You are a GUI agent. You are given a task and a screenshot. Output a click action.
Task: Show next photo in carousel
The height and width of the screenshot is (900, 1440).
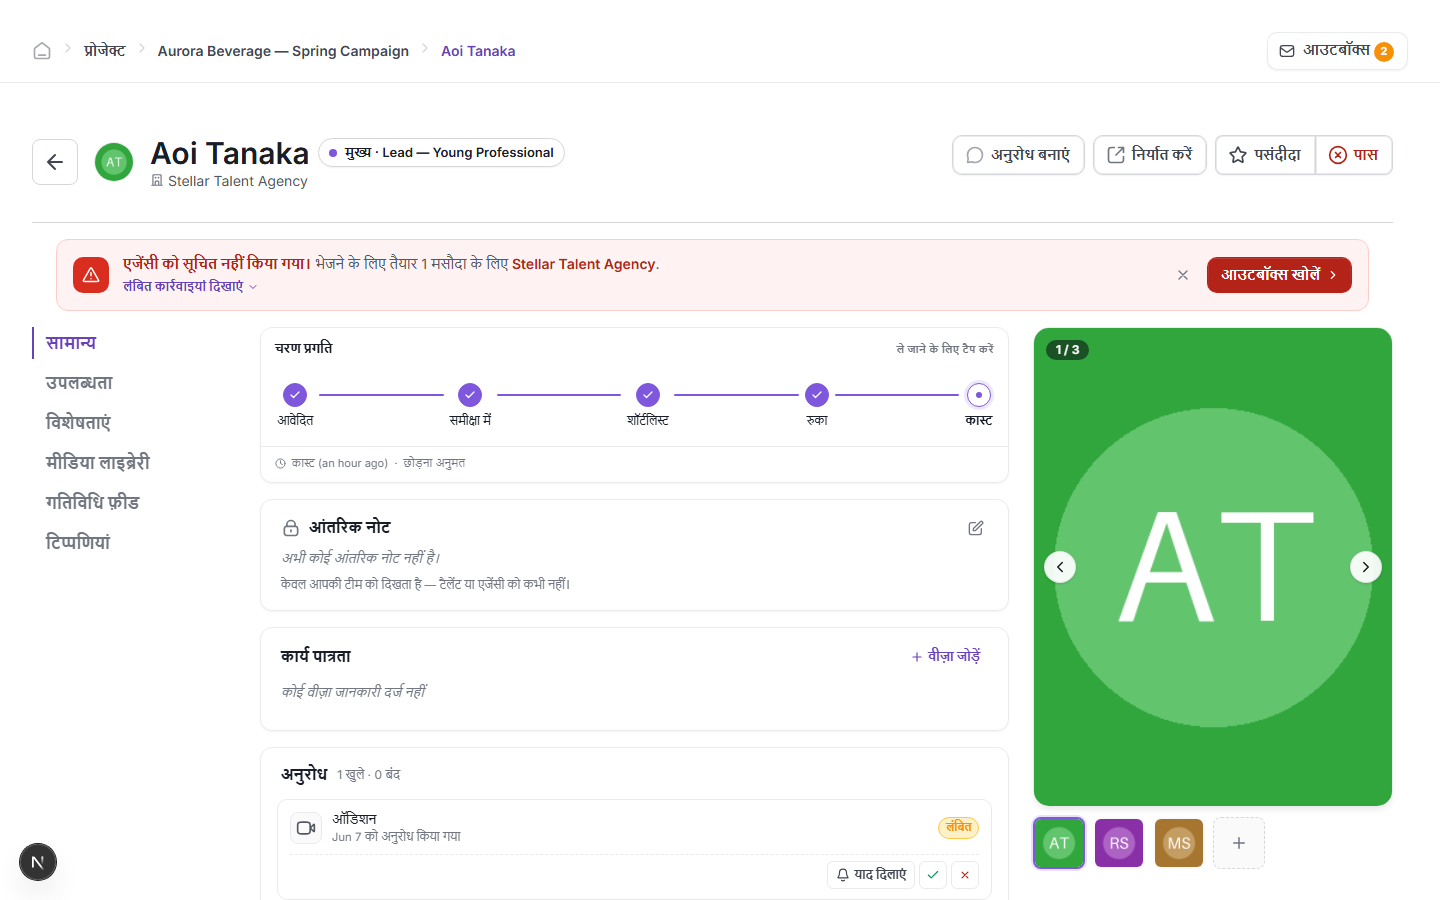tap(1366, 567)
